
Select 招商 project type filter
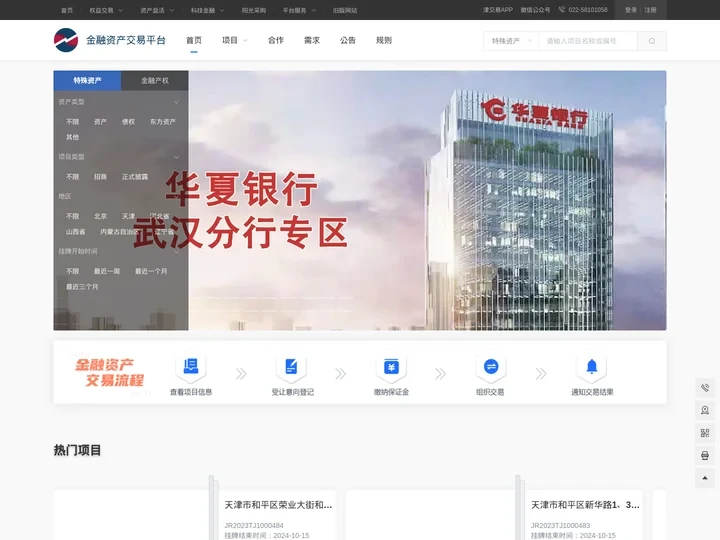click(100, 177)
